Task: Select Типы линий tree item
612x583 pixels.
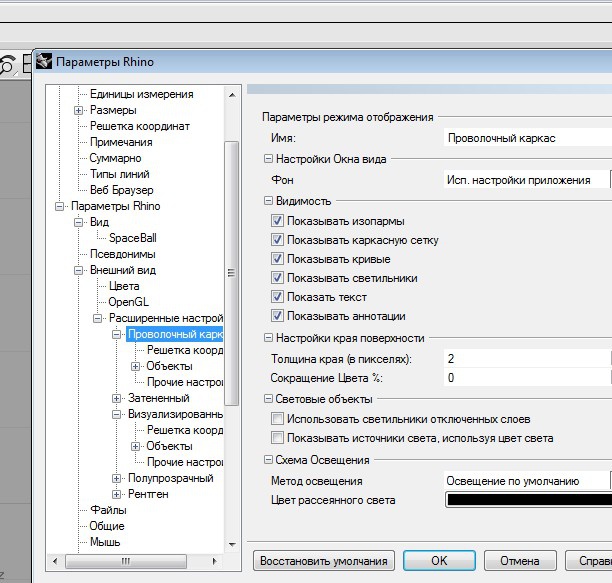Action: coord(119,174)
